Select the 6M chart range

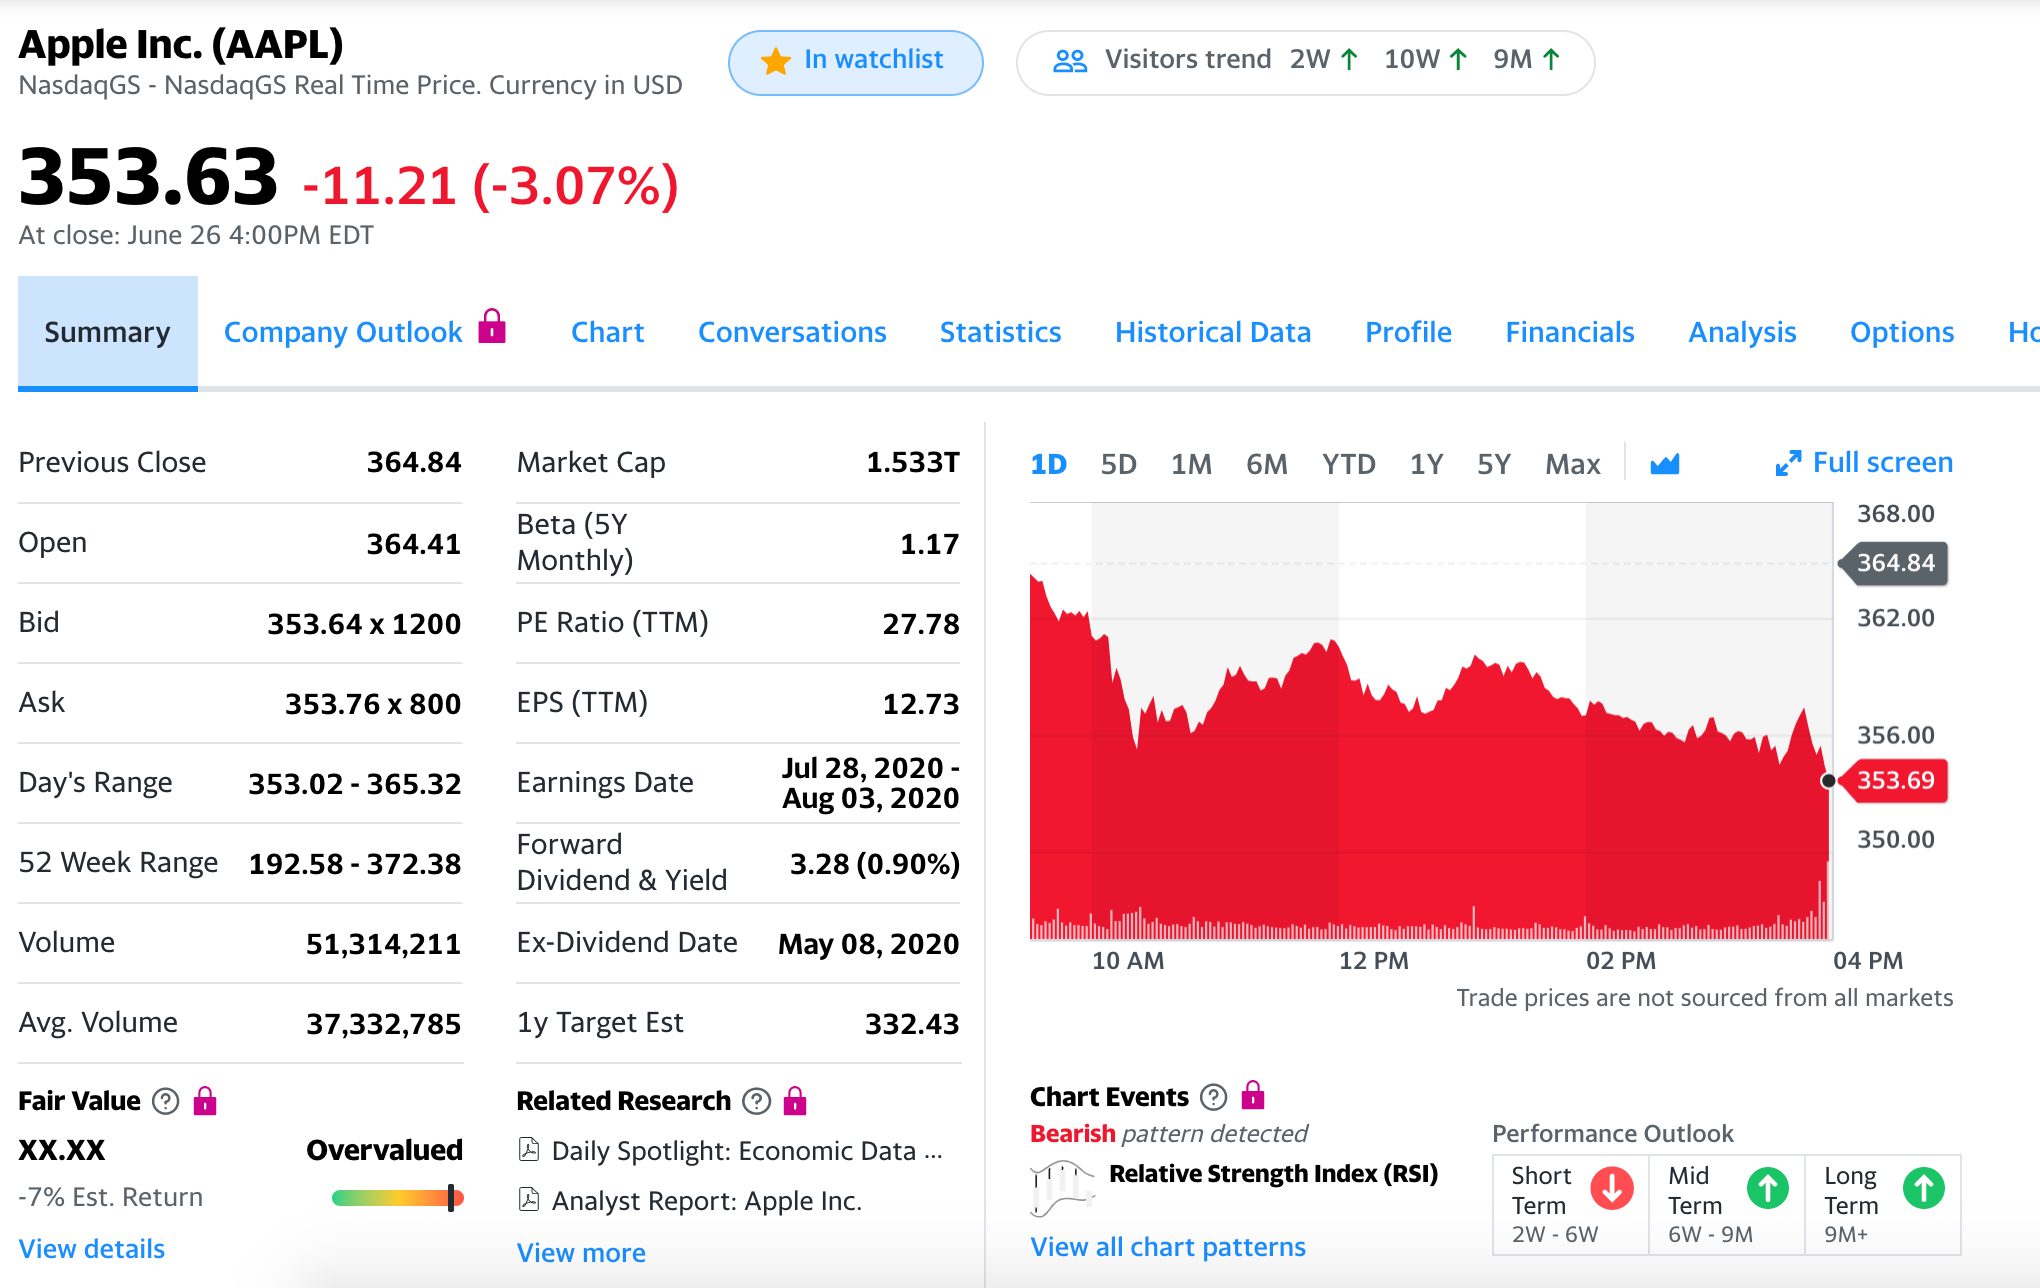[x=1267, y=464]
